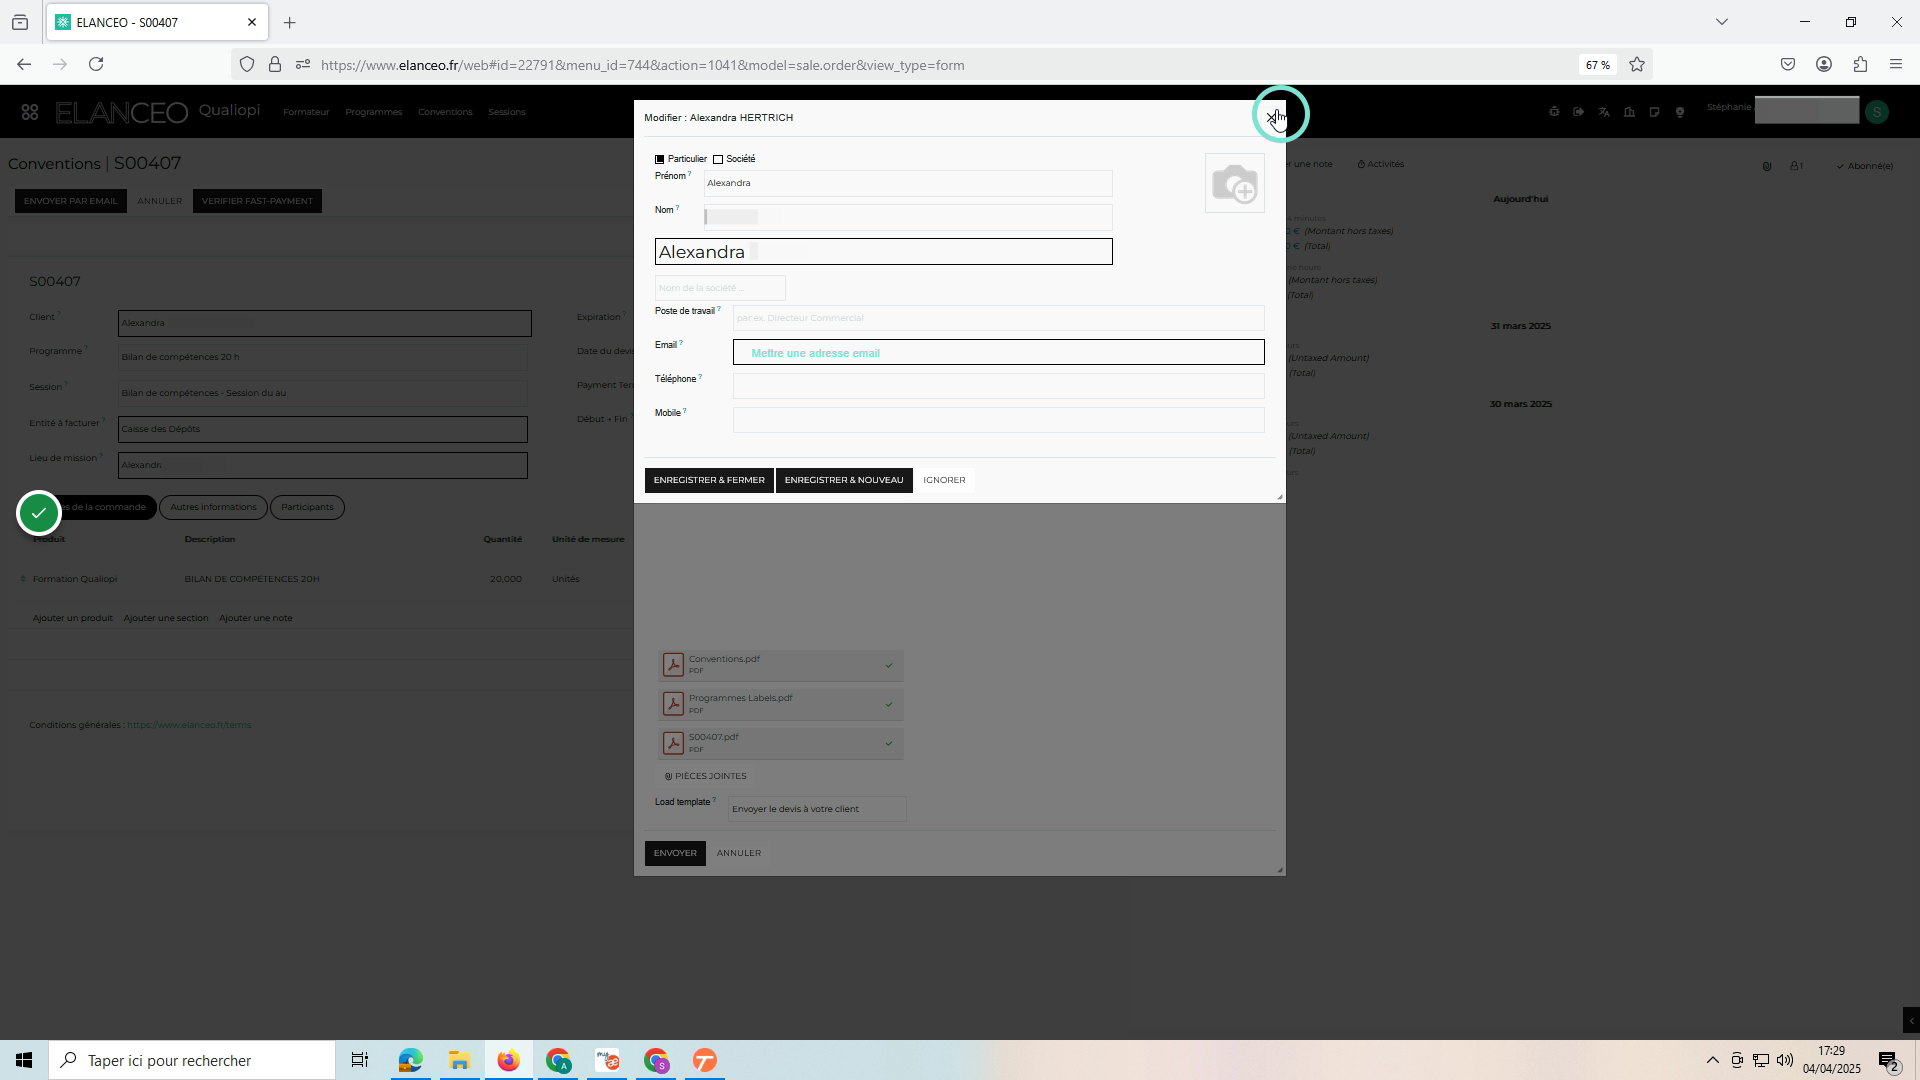The height and width of the screenshot is (1080, 1920).
Task: Click the Firefox icon in taskbar
Action: pyautogui.click(x=509, y=1061)
